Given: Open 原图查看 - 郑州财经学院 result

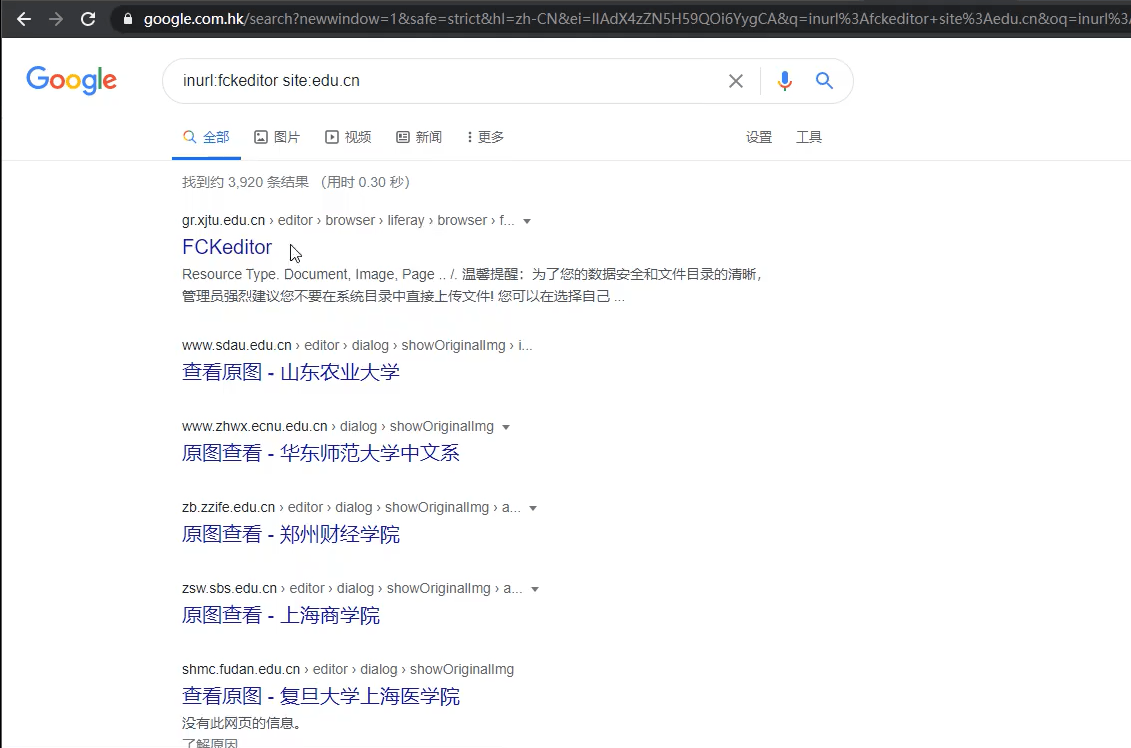Looking at the screenshot, I should coord(291,534).
